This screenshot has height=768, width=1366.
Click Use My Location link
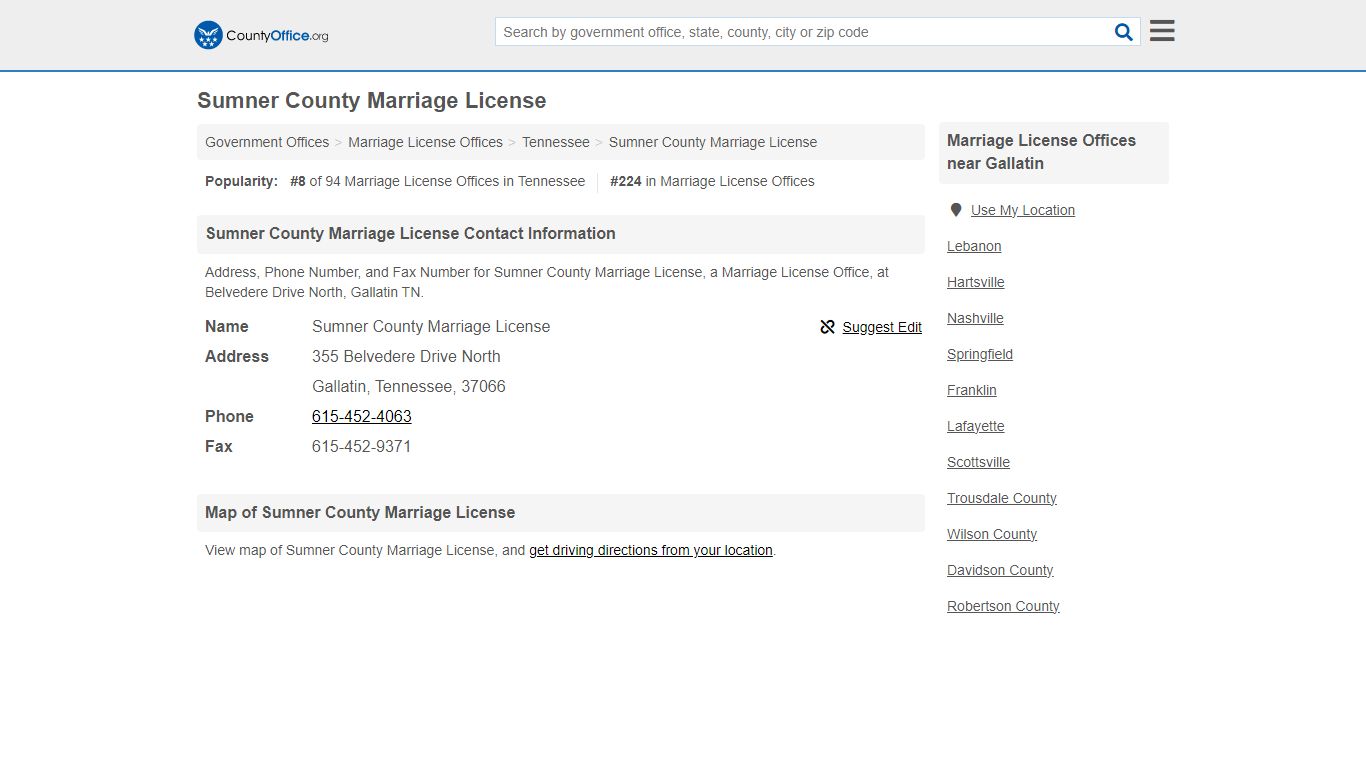(1023, 210)
